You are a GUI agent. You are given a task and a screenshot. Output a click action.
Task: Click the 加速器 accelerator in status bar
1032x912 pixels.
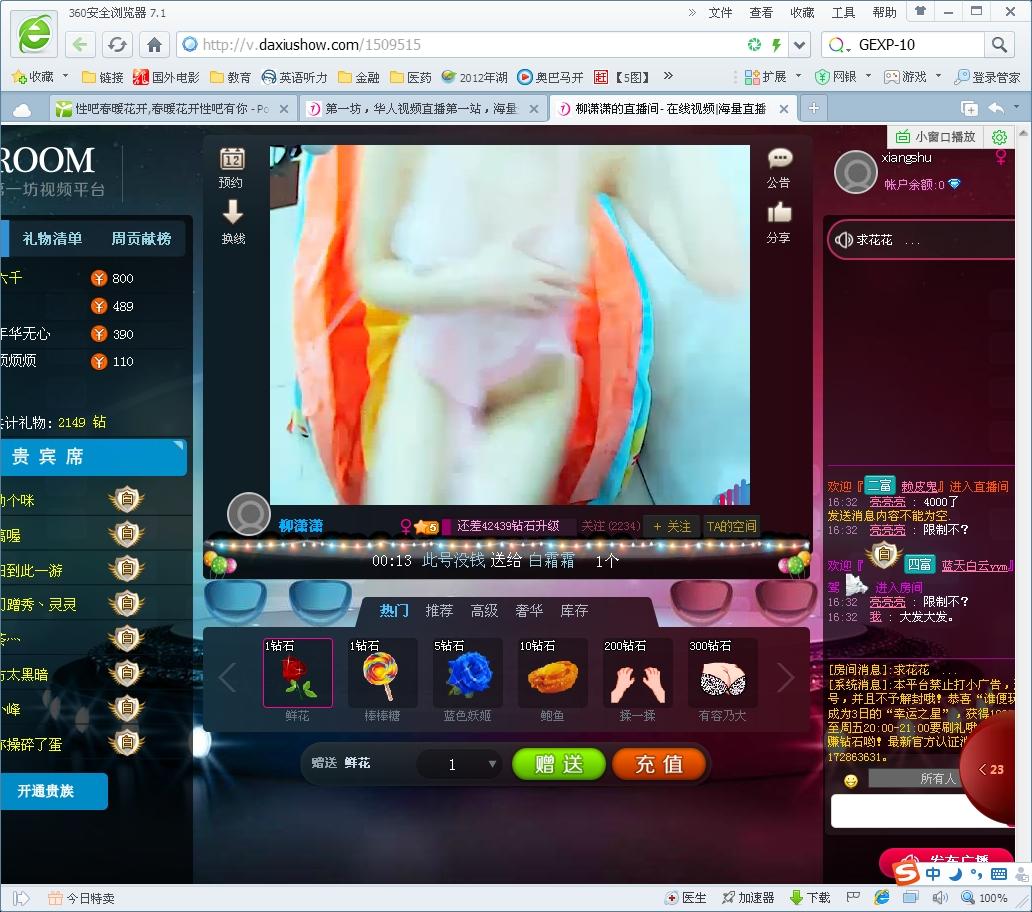click(x=748, y=898)
